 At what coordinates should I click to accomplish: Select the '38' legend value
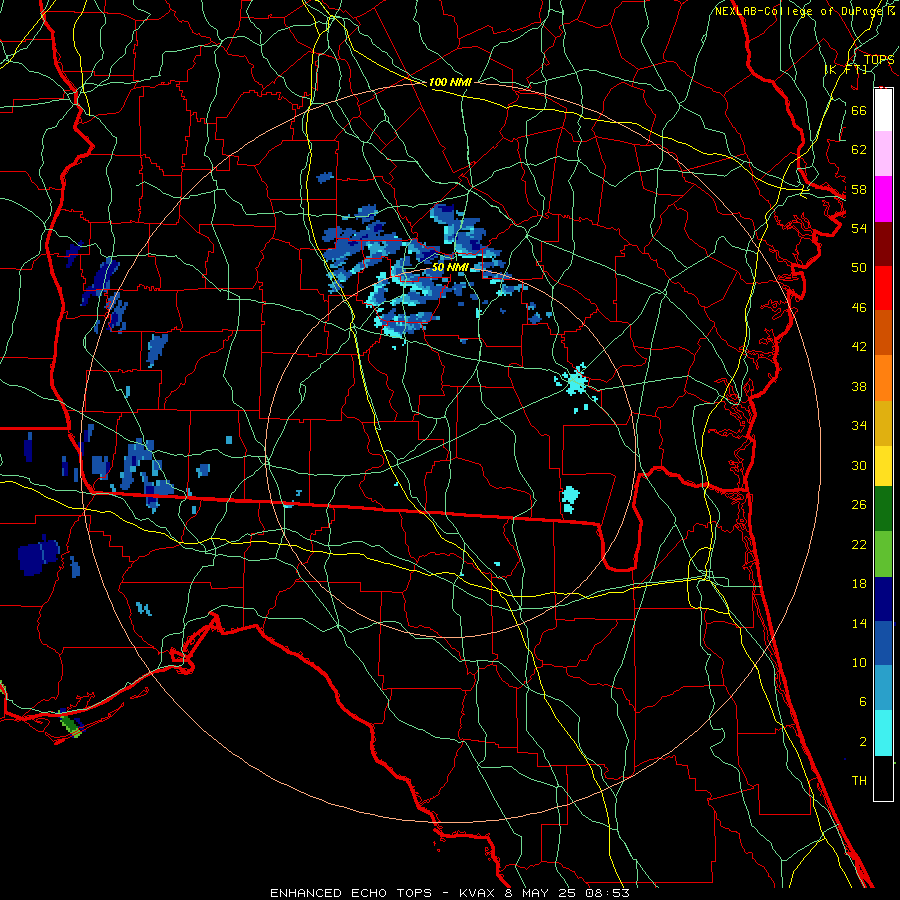tap(859, 386)
